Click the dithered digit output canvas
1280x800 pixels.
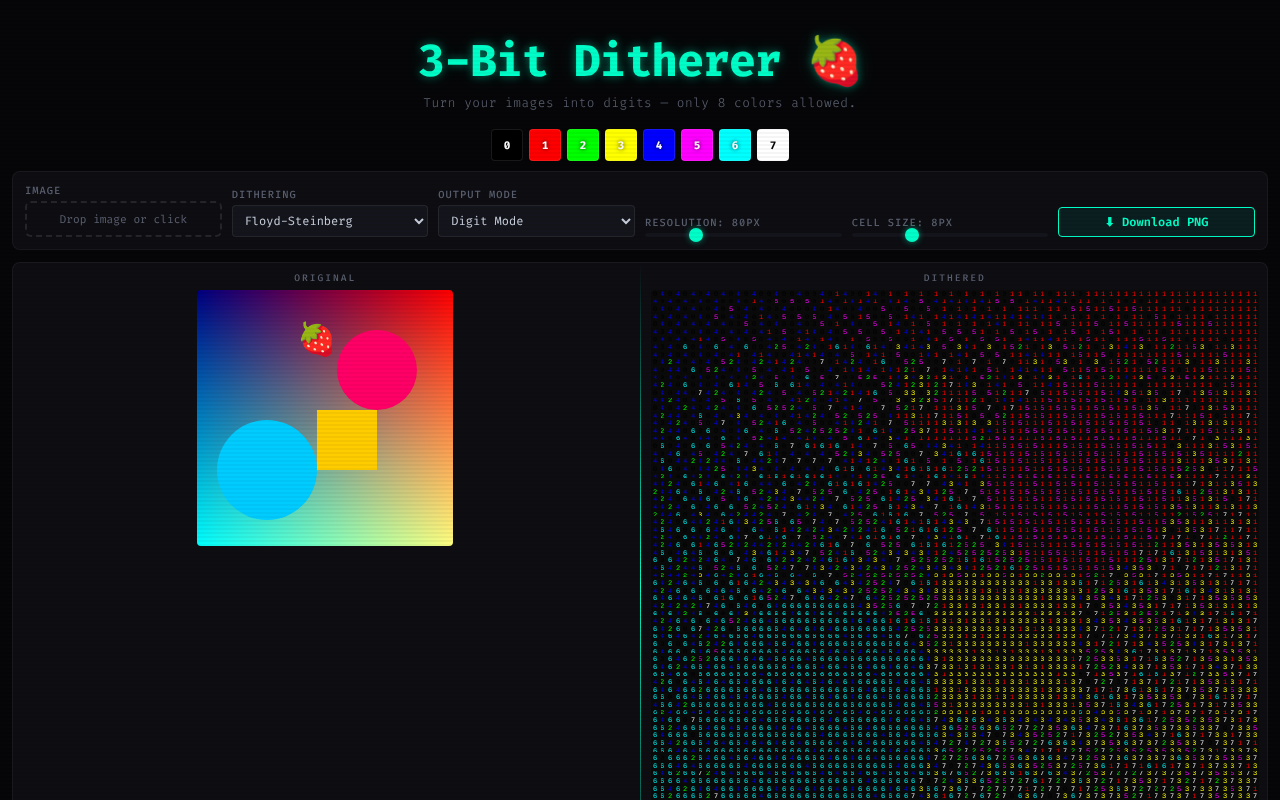coord(955,545)
